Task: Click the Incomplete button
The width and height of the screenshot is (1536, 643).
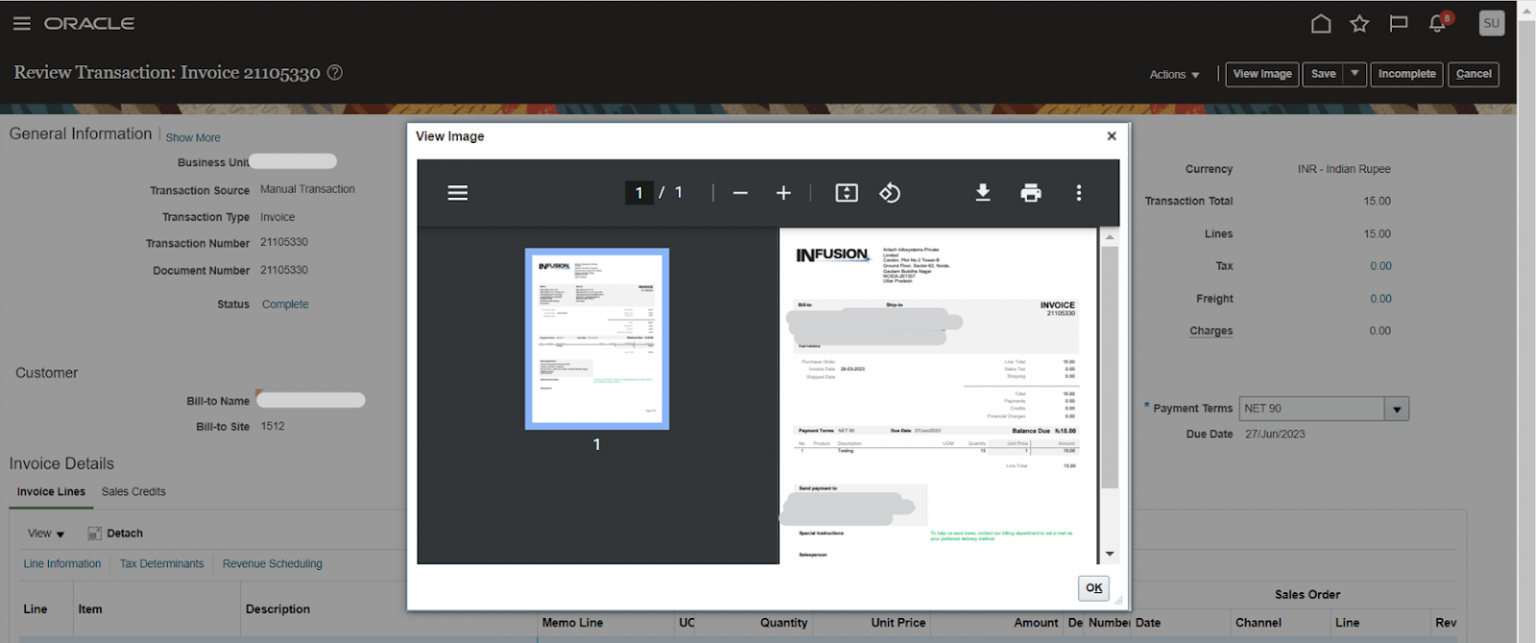Action: [x=1406, y=74]
